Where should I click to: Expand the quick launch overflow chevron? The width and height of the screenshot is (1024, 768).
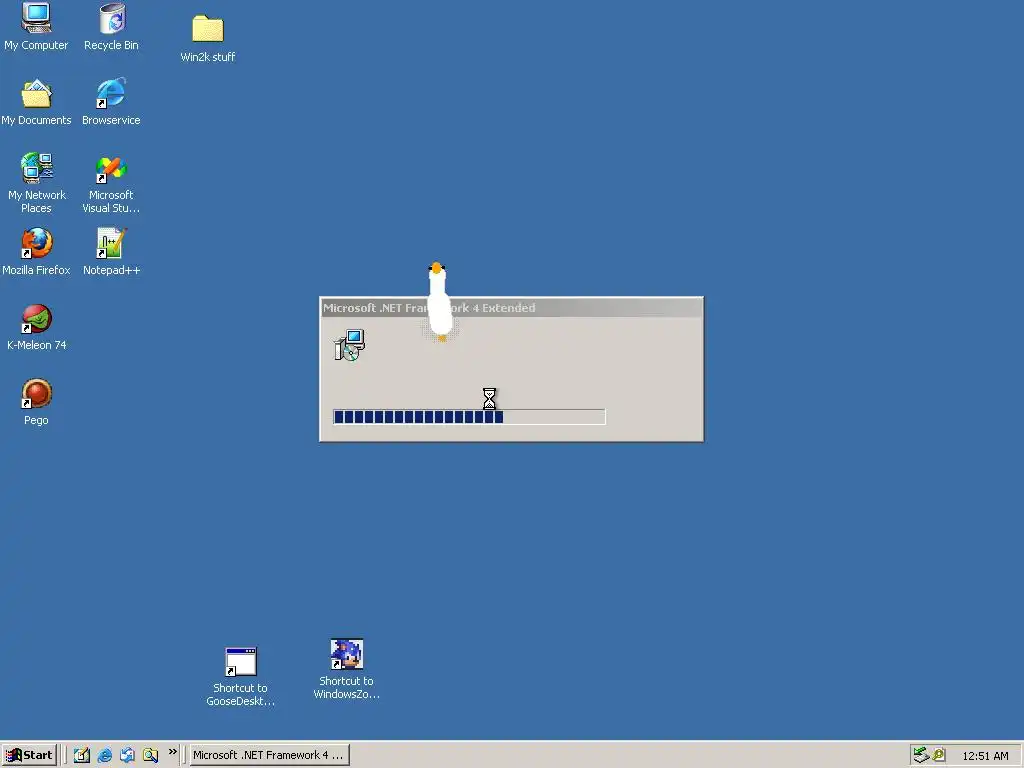(172, 752)
